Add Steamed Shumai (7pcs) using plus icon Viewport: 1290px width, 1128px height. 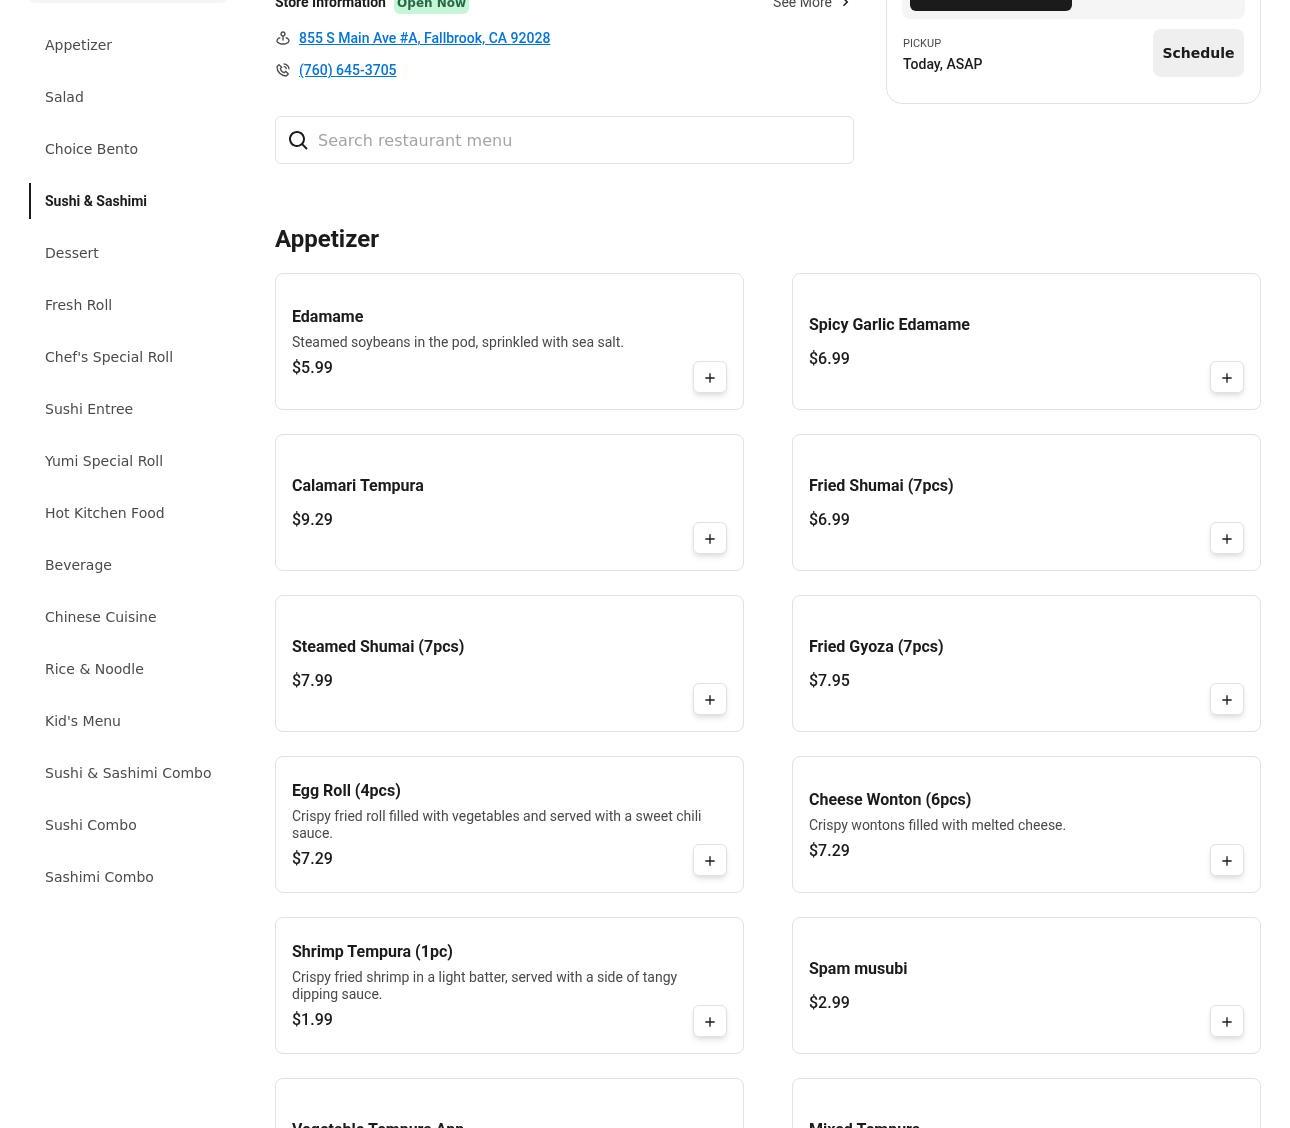click(x=709, y=700)
